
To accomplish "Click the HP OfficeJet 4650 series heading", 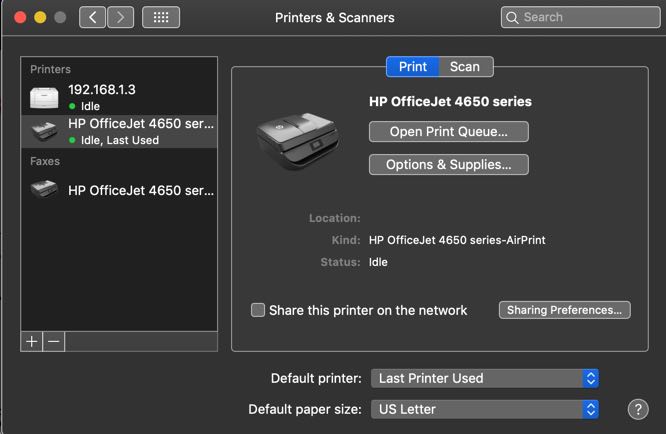I will [x=450, y=101].
